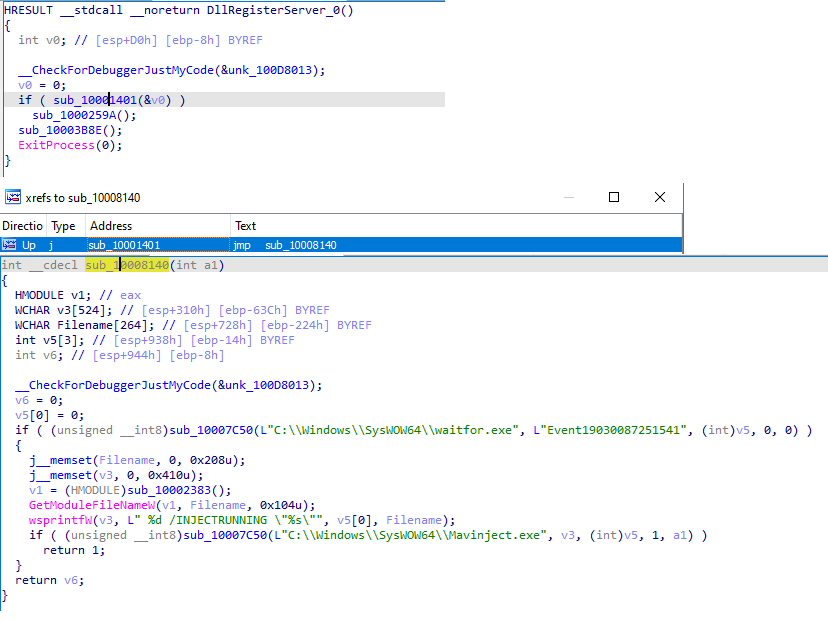Sort xrefs by the Text column header
This screenshot has height=620, width=828.
point(456,226)
